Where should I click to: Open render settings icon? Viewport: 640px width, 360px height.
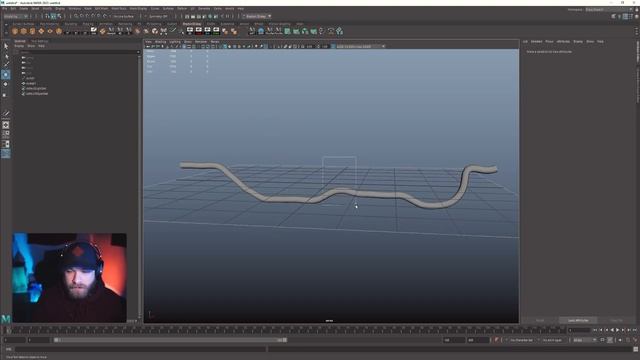(204, 16)
